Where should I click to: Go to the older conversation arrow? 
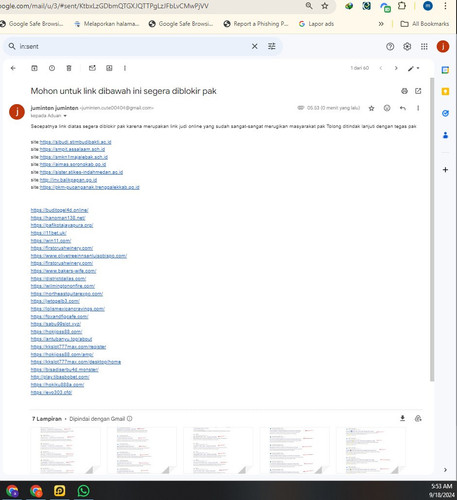pyautogui.click(x=396, y=68)
